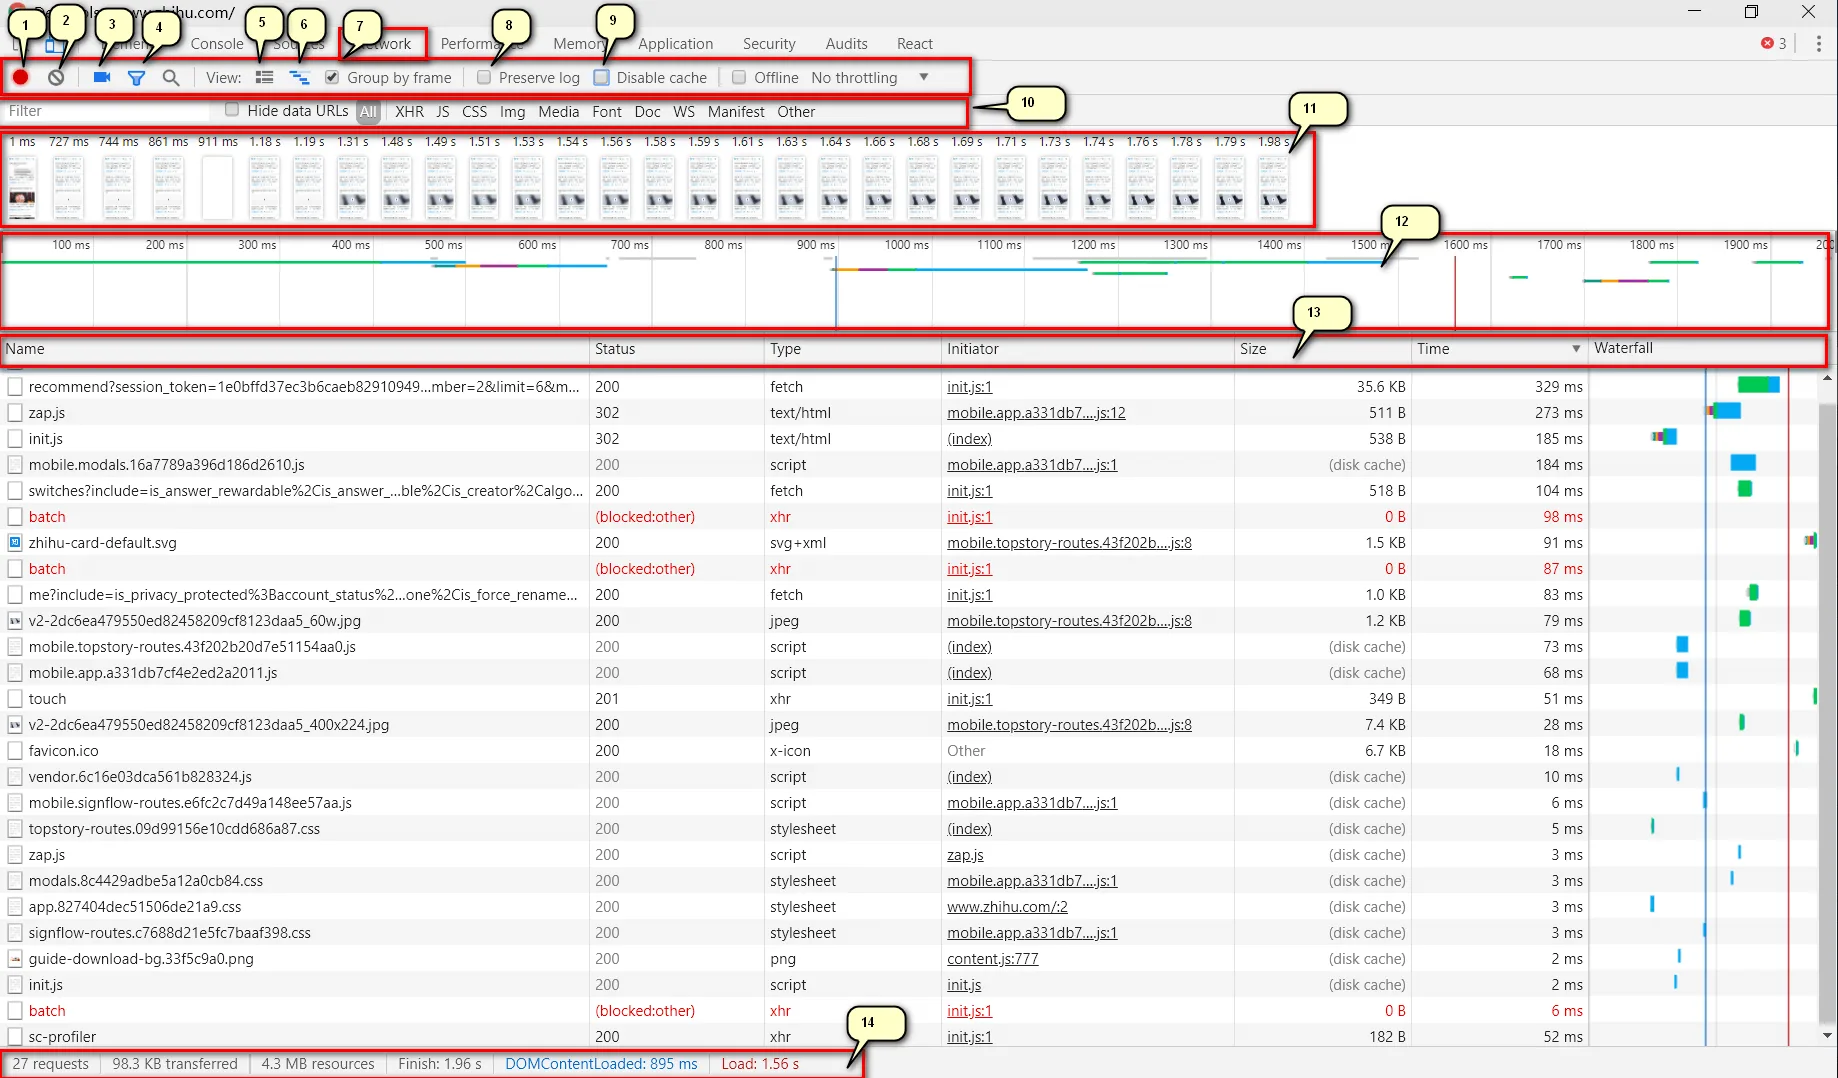
Task: Toggle the capture screenshots camera icon
Action: point(101,77)
